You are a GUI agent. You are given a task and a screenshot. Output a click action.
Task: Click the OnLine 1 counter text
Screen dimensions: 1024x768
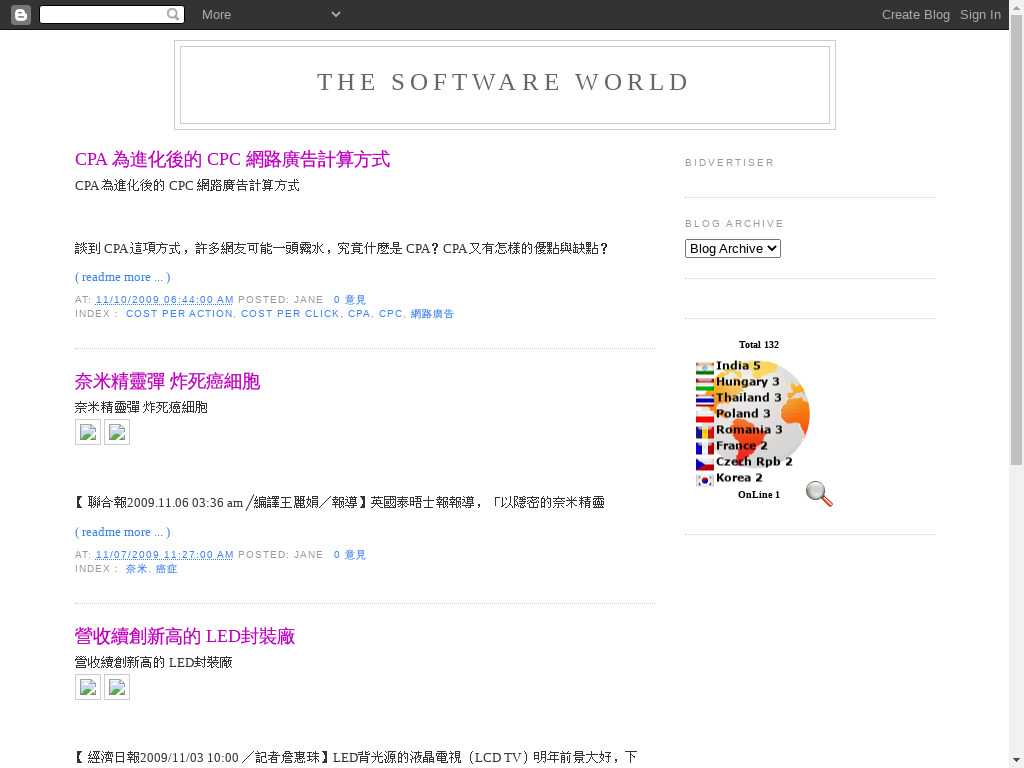pos(759,495)
